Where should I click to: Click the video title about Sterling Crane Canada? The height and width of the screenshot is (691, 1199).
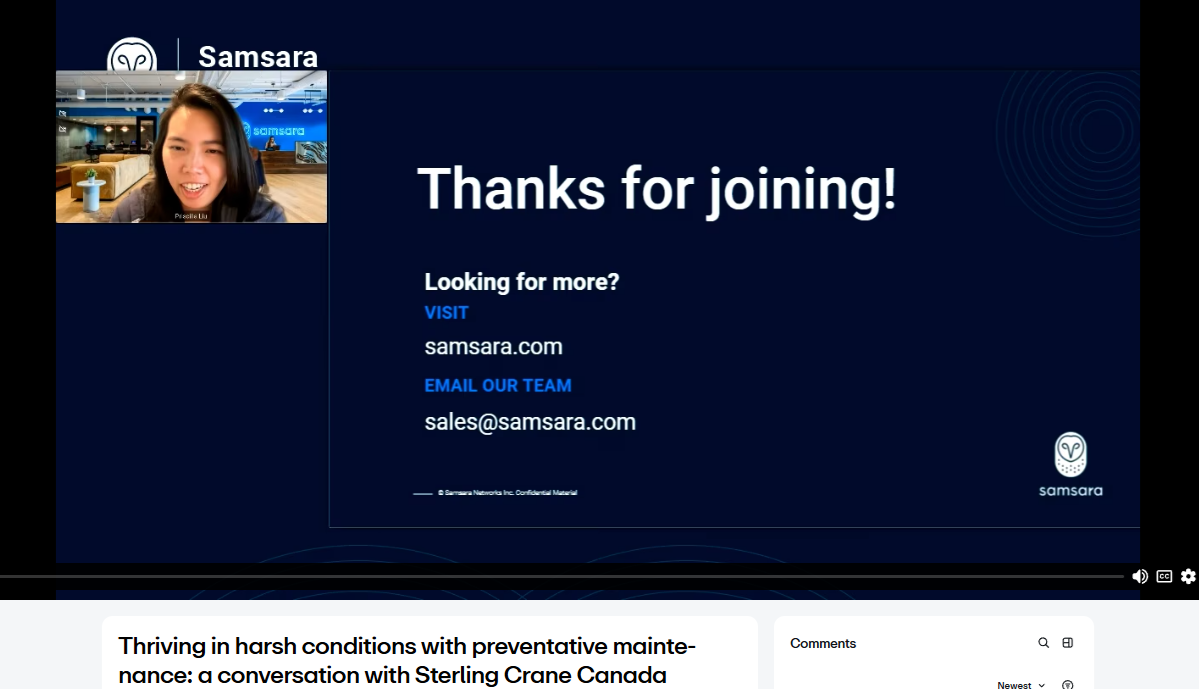[x=406, y=660]
